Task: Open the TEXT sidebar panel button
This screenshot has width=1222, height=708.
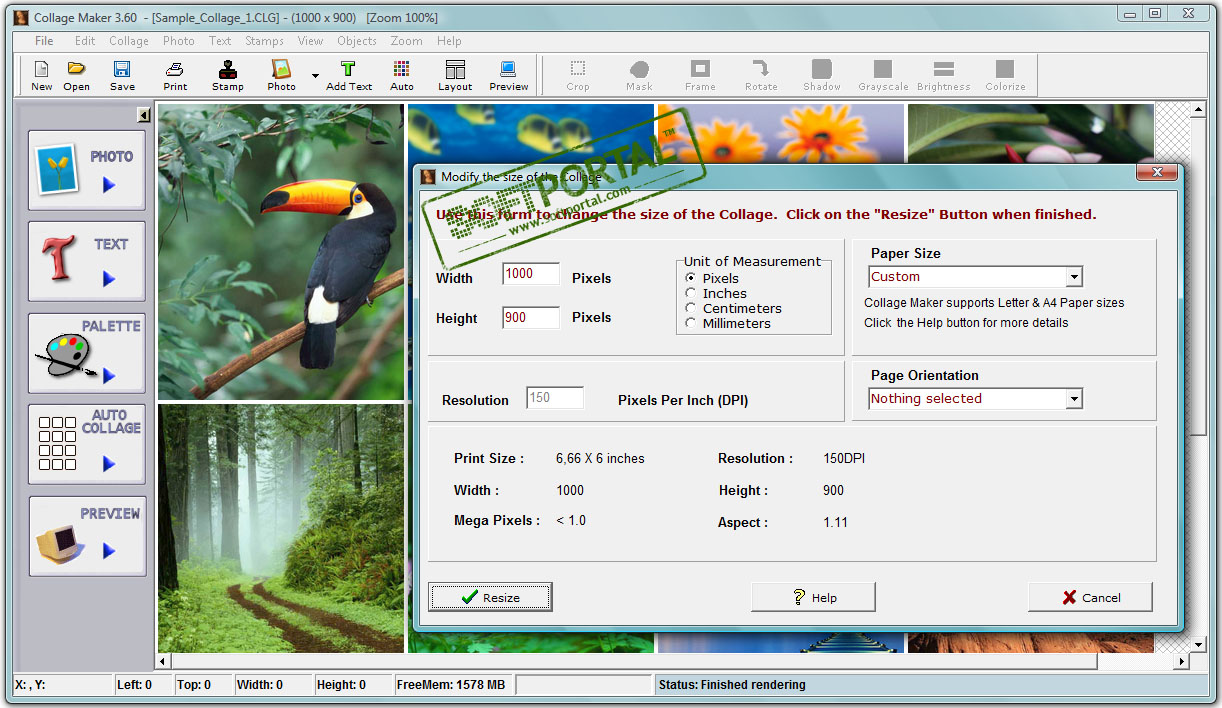Action: pos(87,261)
